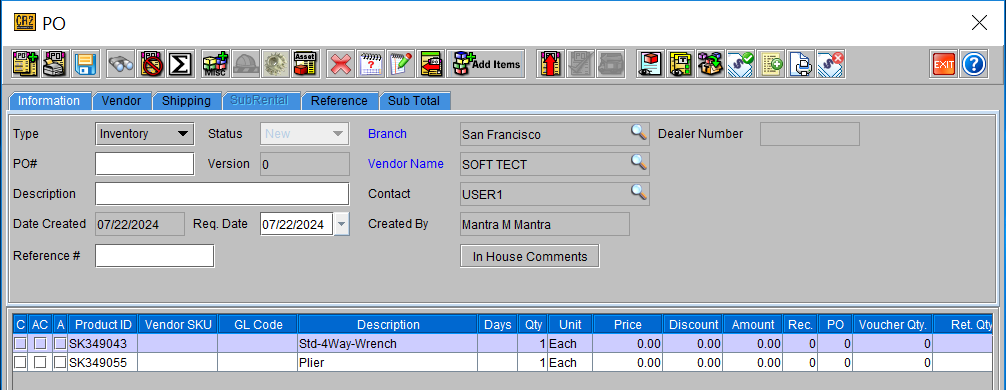Click the Days column header
Viewport: 1006px width, 390px height.
tap(498, 325)
